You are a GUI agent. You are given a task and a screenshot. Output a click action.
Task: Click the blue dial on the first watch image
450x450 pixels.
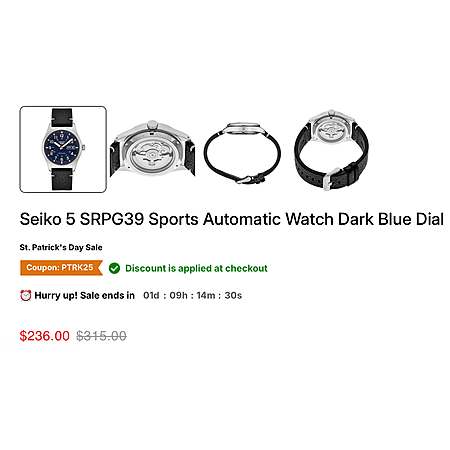tap(62, 147)
